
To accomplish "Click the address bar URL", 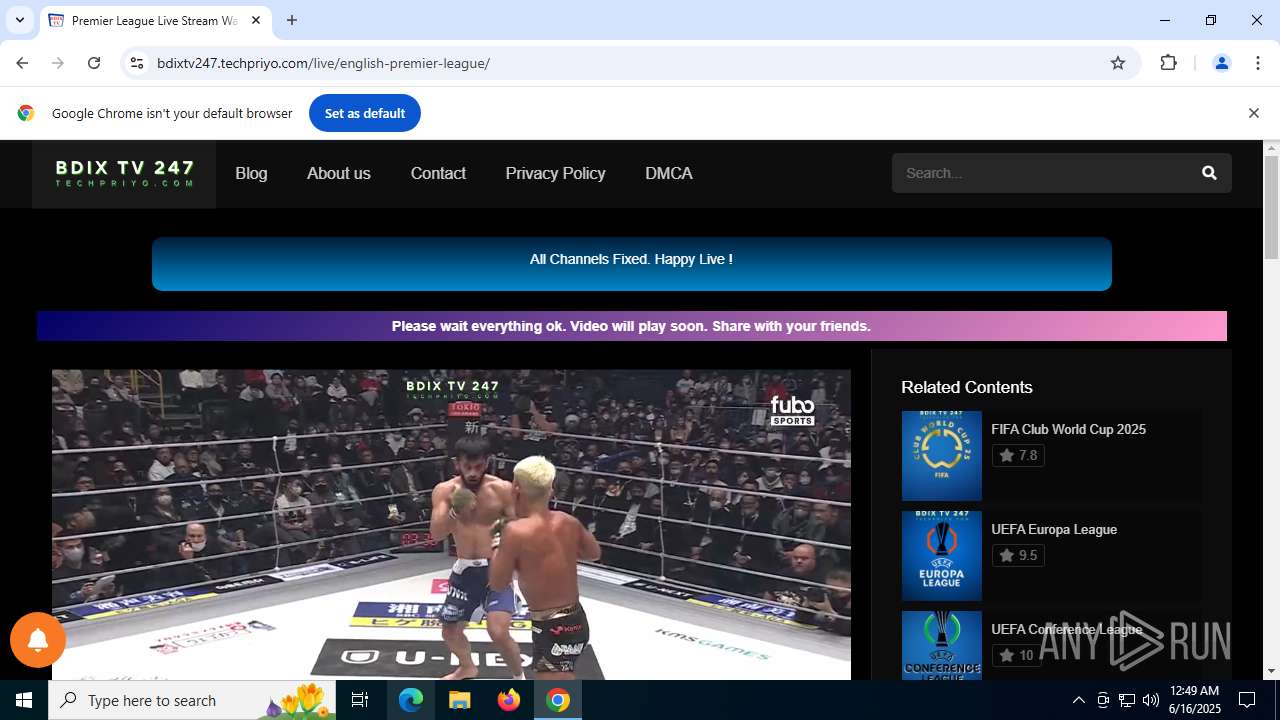I will 323,63.
